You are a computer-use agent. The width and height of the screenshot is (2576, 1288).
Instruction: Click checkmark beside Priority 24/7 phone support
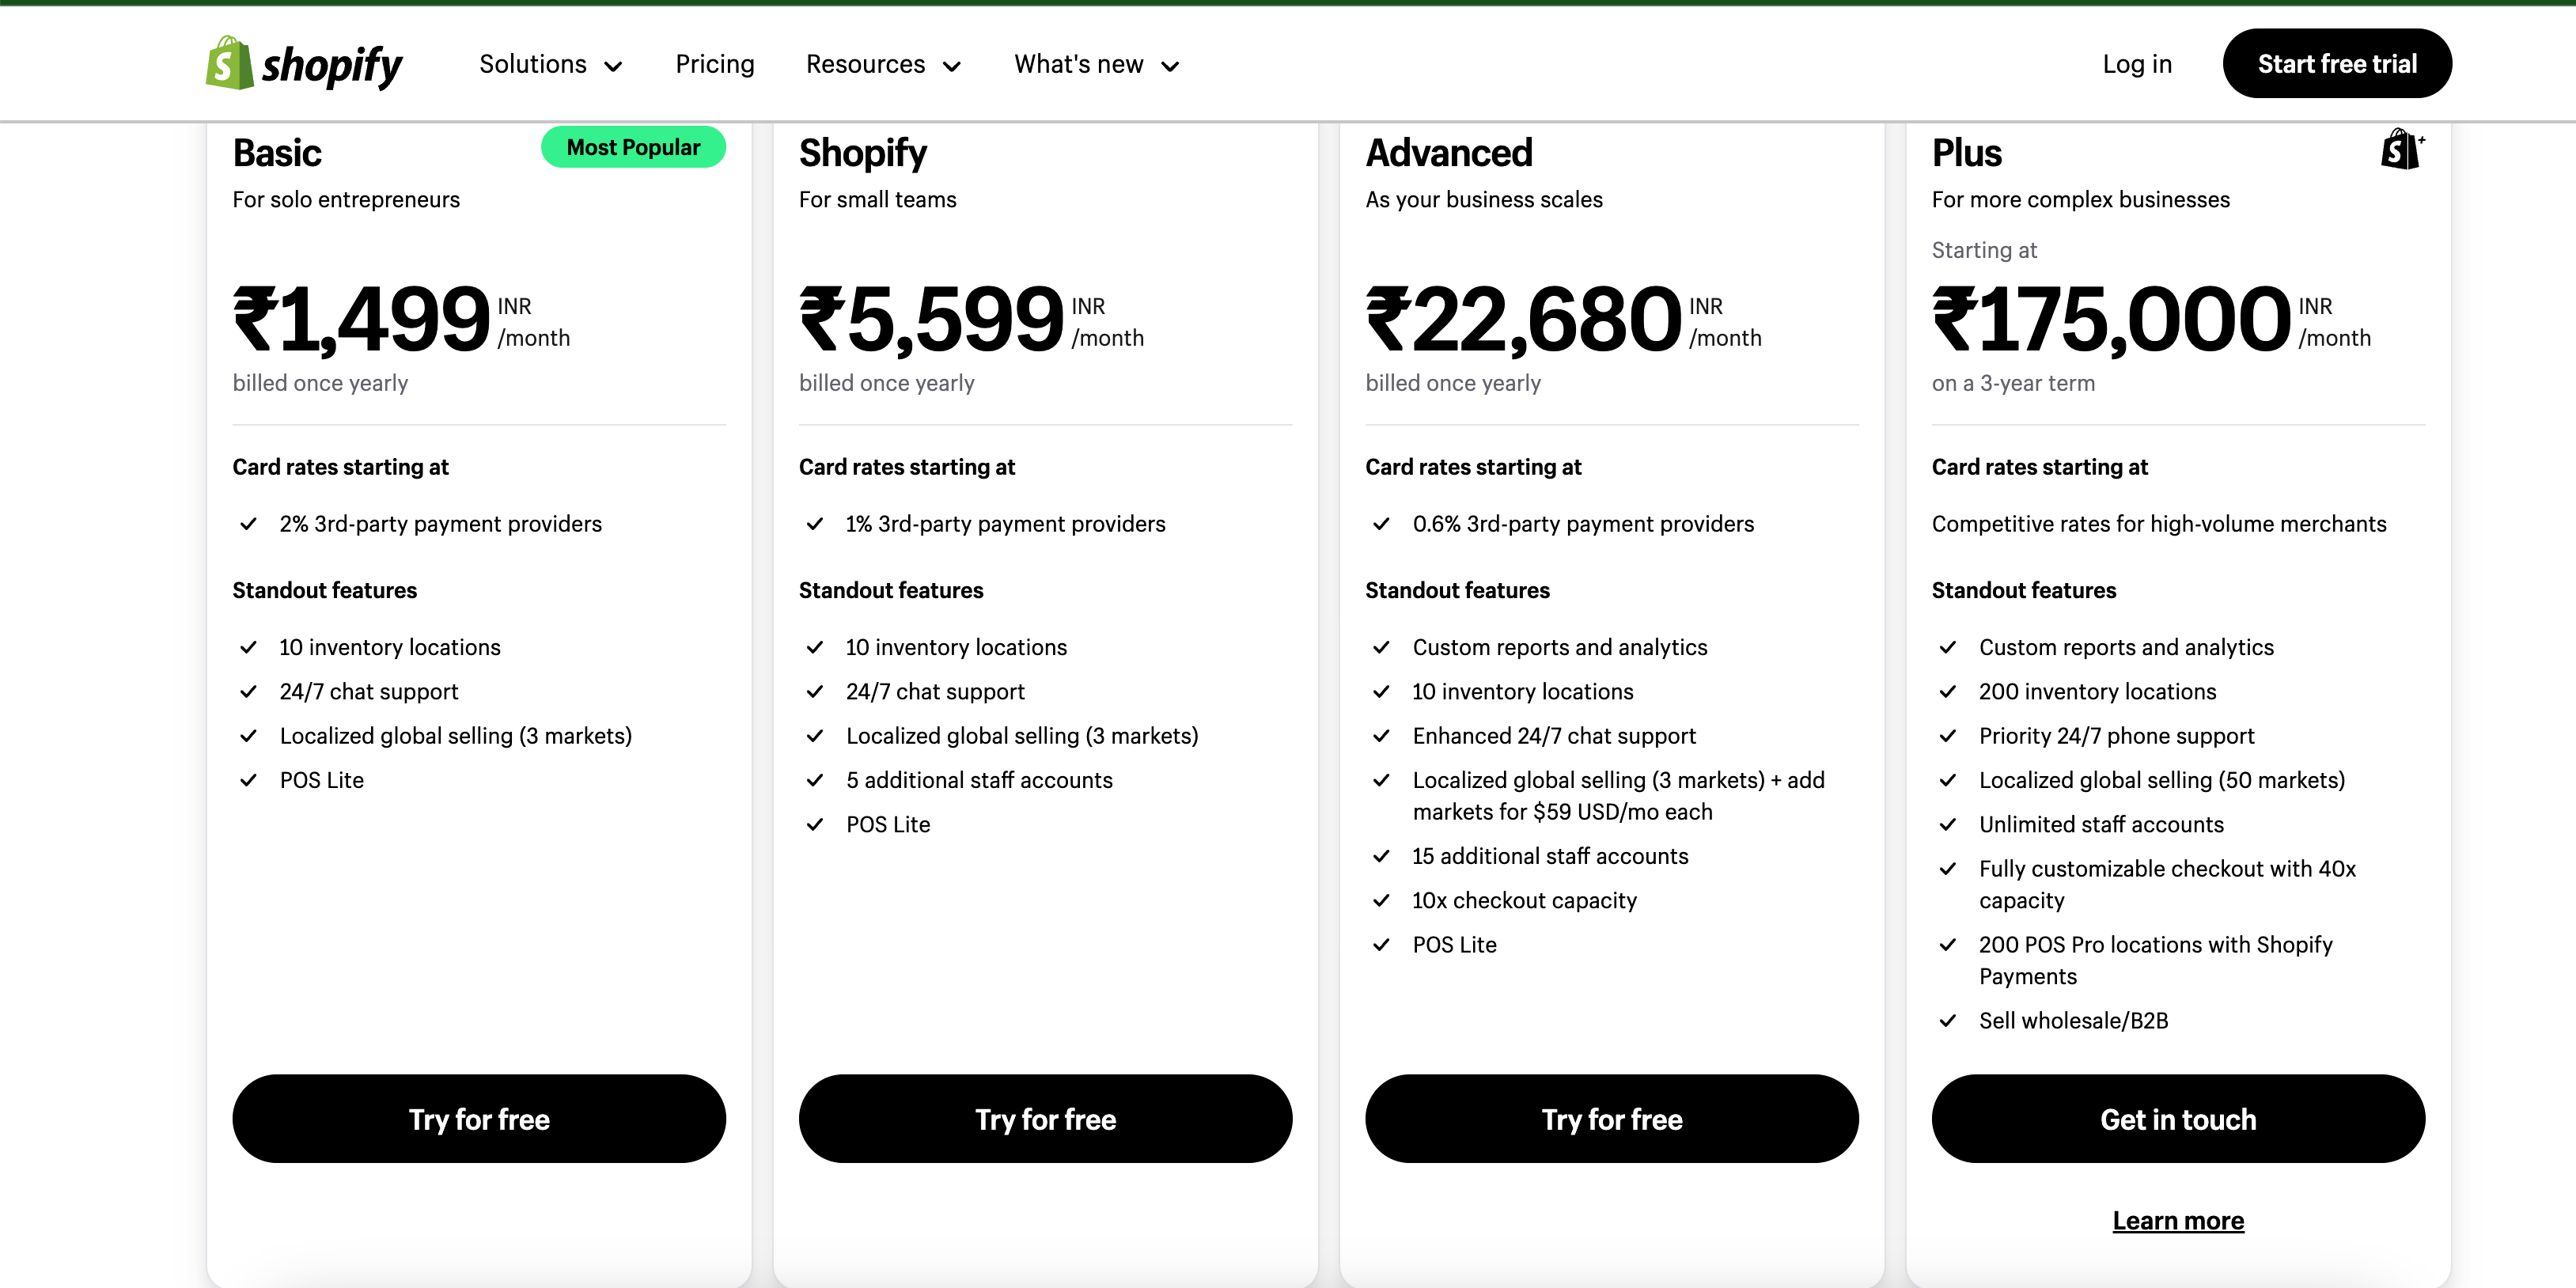[x=1947, y=736]
